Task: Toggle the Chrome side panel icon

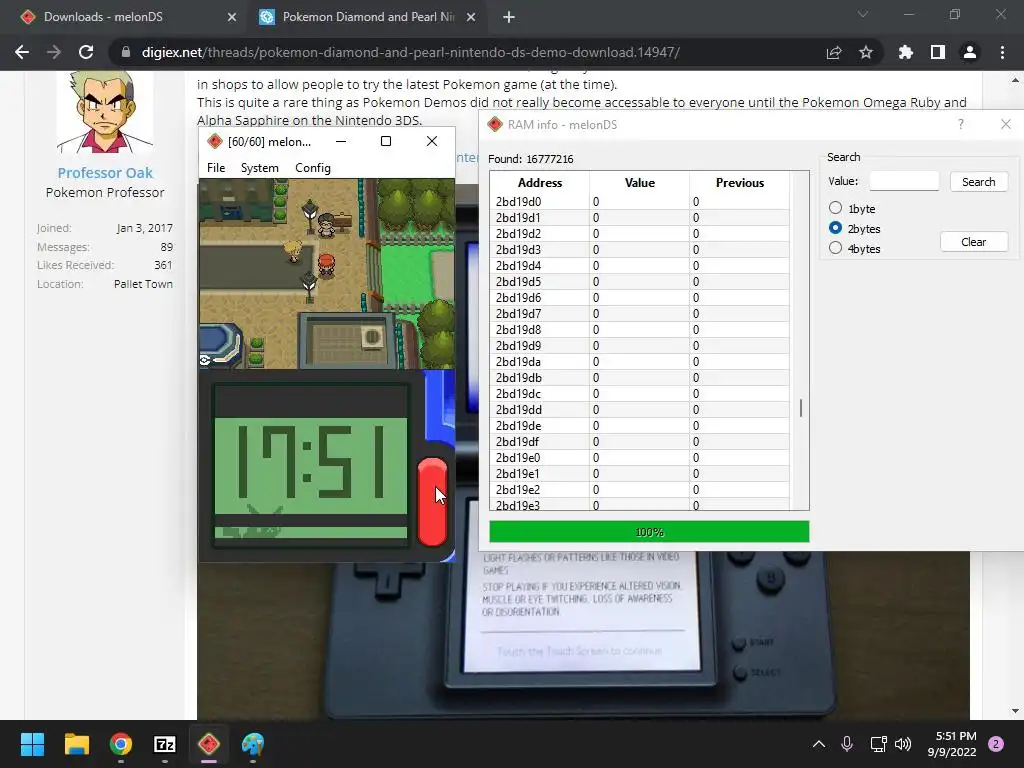Action: coord(938,52)
